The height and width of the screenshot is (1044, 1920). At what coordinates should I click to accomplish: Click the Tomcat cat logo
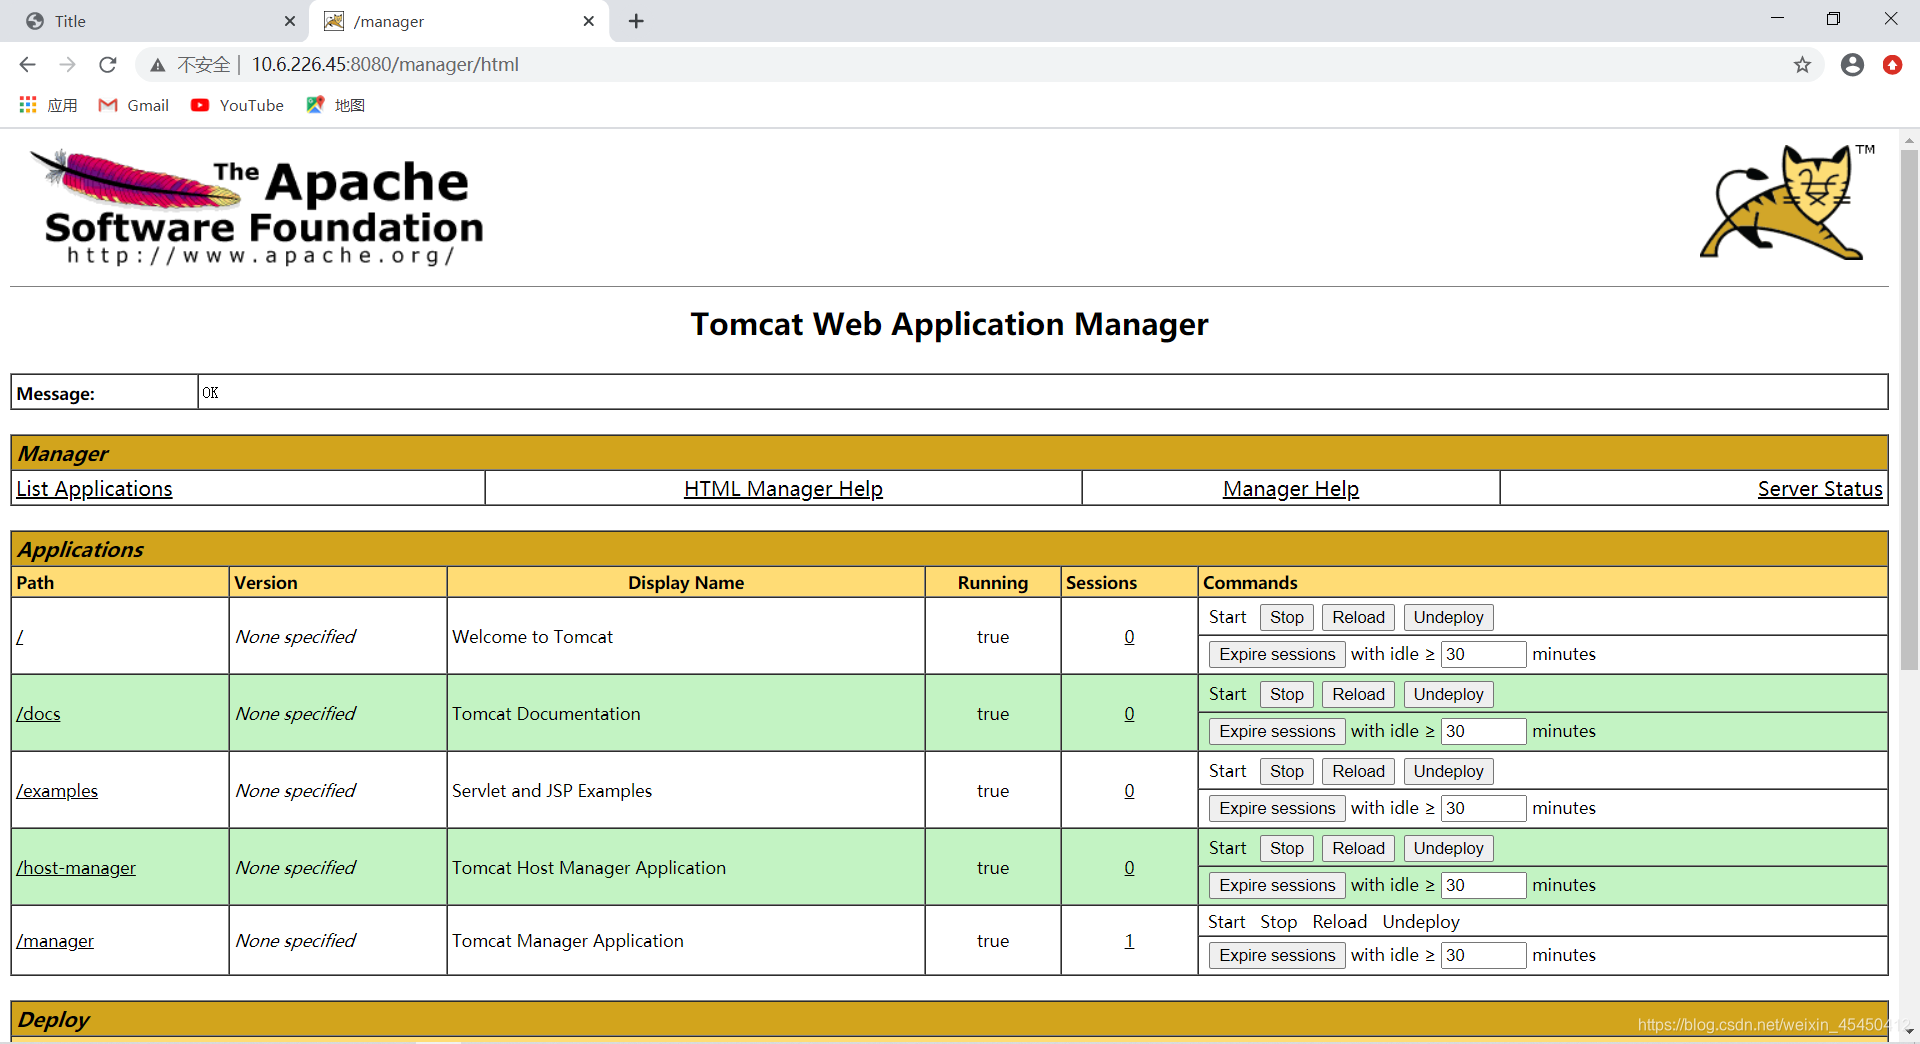(x=1786, y=202)
